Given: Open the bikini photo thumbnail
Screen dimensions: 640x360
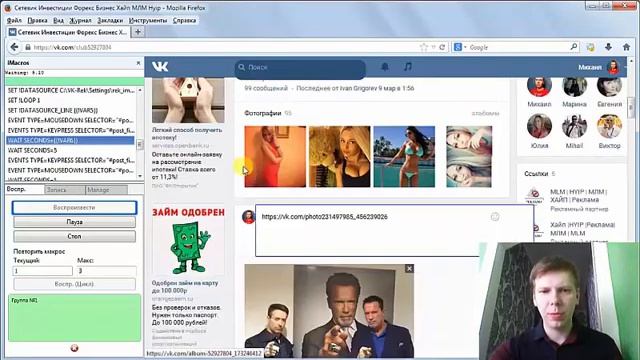Looking at the screenshot, I should coord(404,156).
